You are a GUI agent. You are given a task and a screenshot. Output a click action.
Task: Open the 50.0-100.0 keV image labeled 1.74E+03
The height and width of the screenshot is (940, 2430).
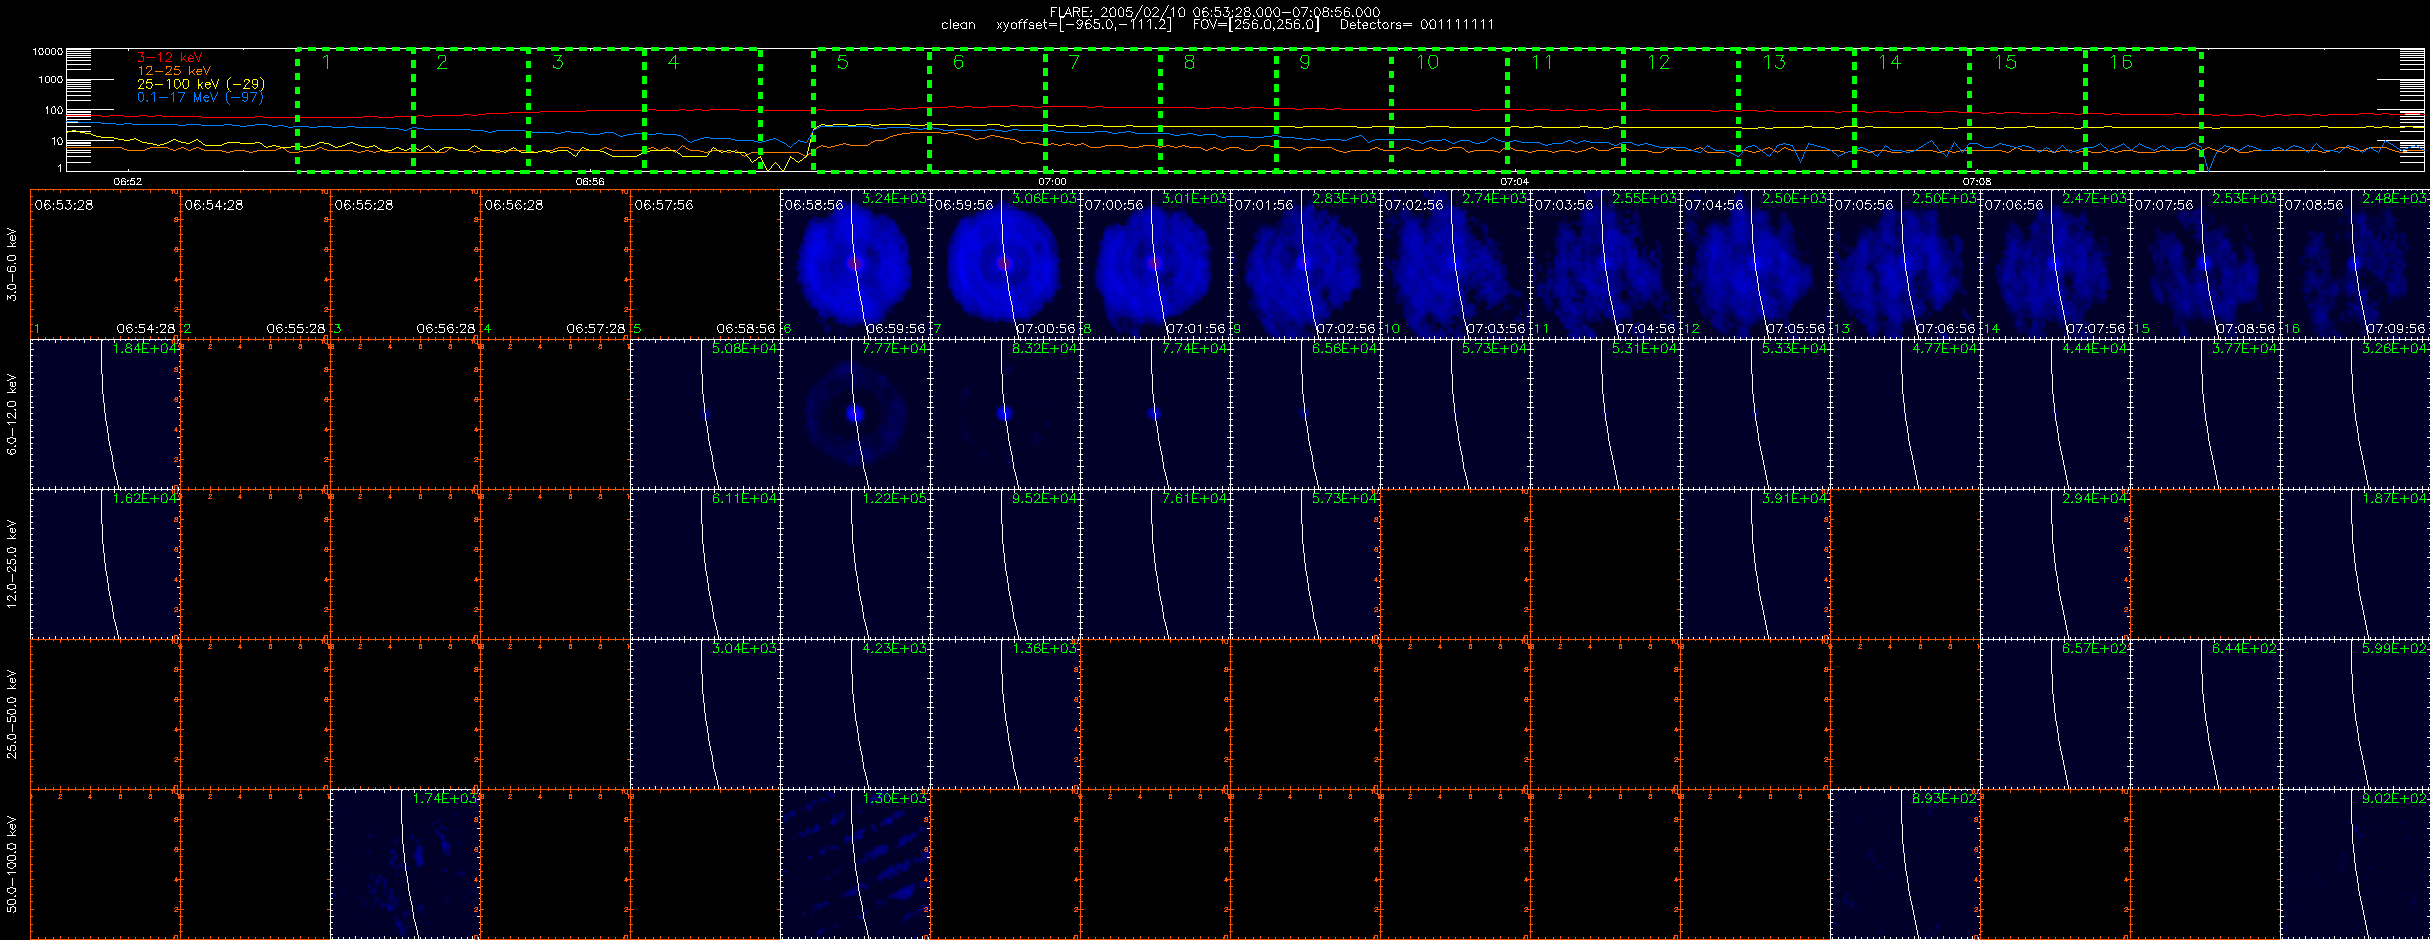point(405,864)
